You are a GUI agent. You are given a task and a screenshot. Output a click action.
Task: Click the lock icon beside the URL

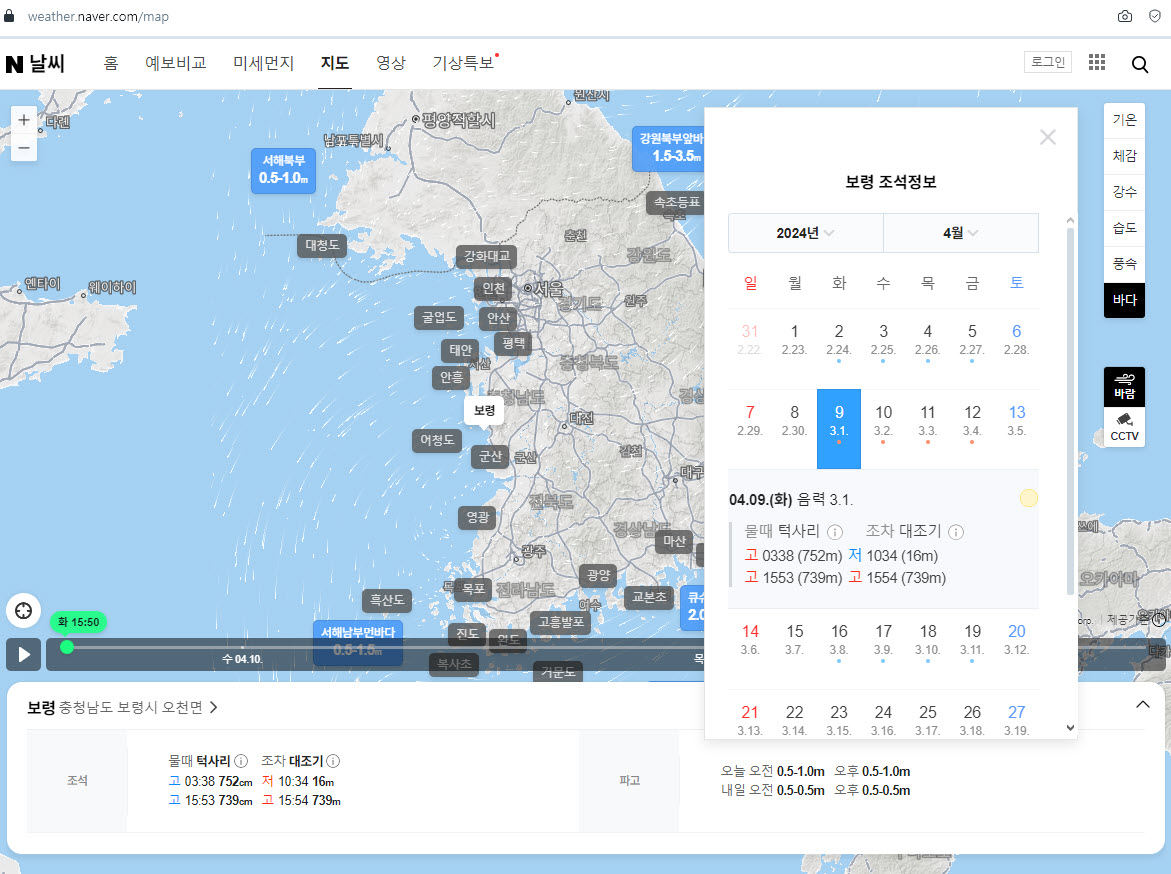(9, 16)
